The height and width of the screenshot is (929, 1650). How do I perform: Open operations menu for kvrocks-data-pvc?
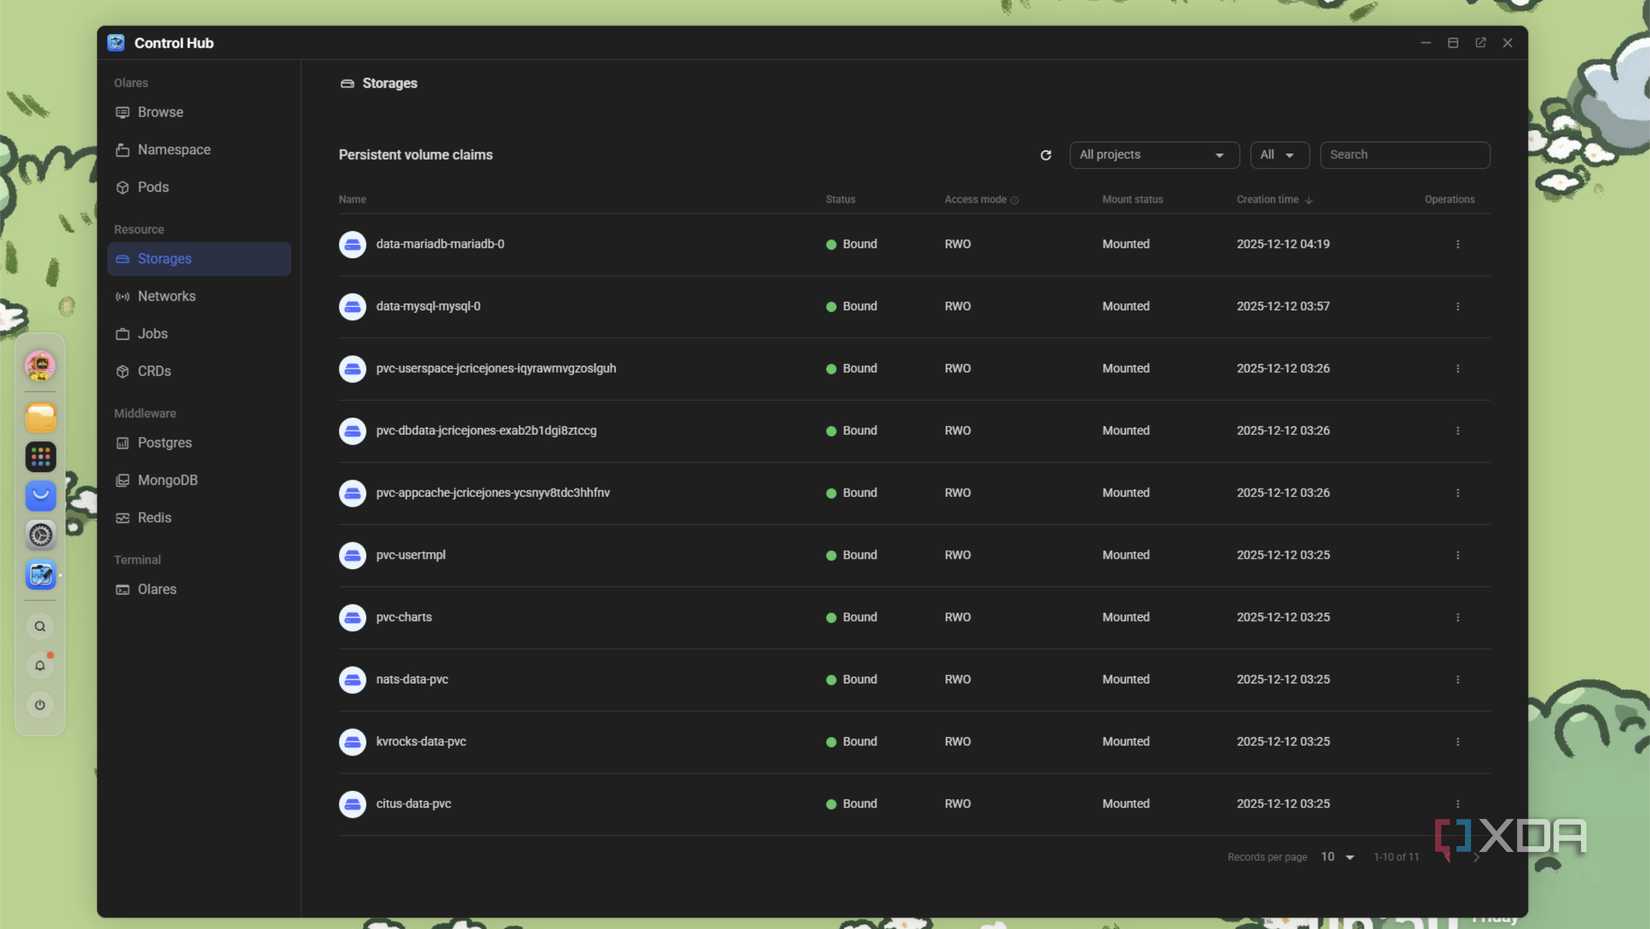click(x=1457, y=742)
